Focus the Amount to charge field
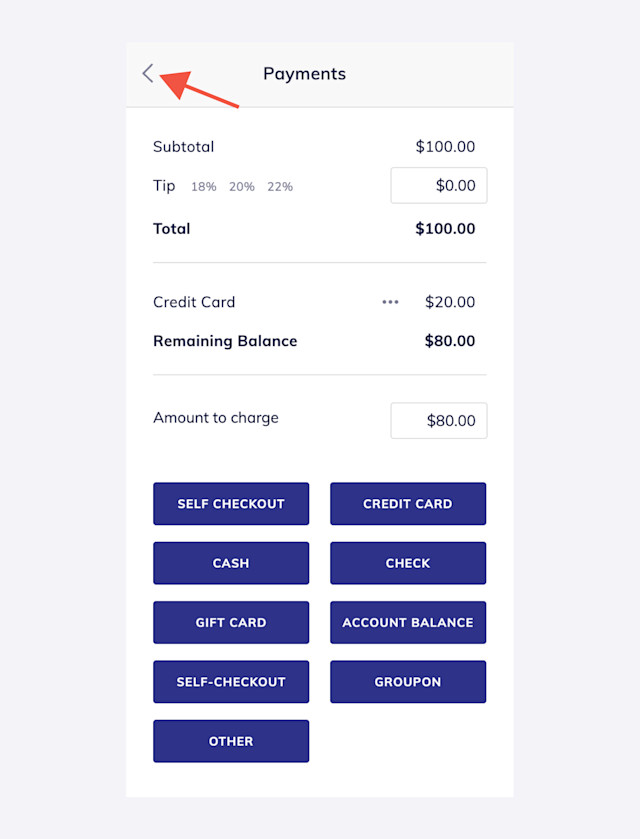The height and width of the screenshot is (839, 640). [x=439, y=421]
